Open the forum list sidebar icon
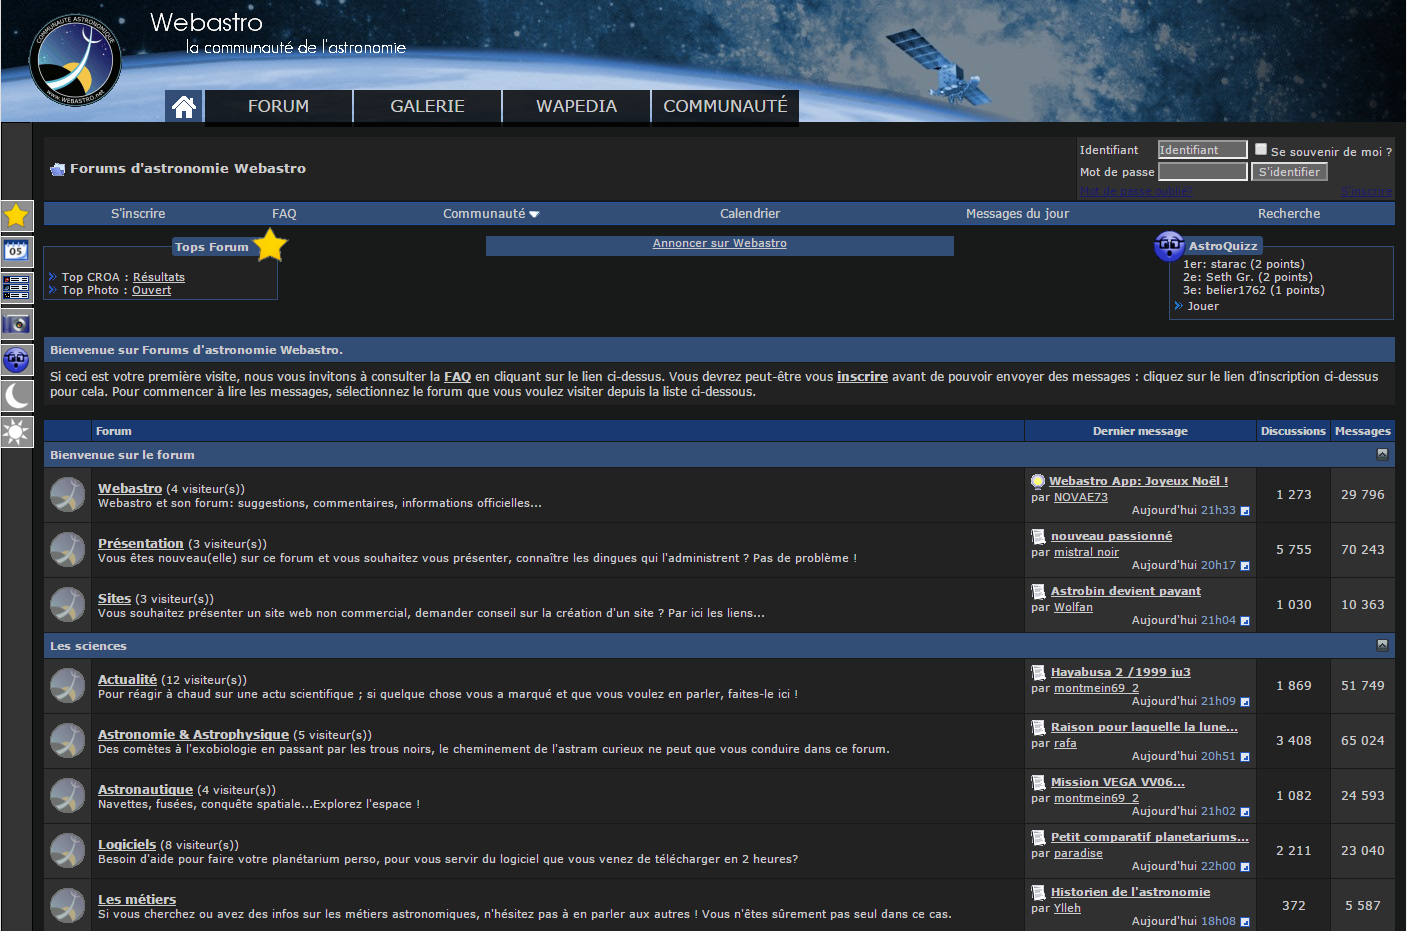 click(x=17, y=287)
